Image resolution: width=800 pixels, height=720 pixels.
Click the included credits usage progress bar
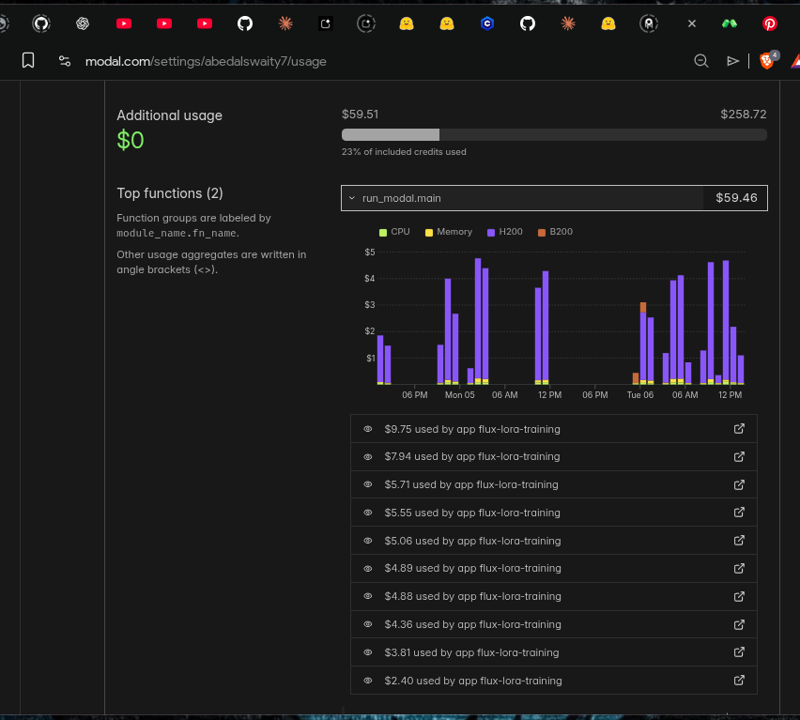554,135
